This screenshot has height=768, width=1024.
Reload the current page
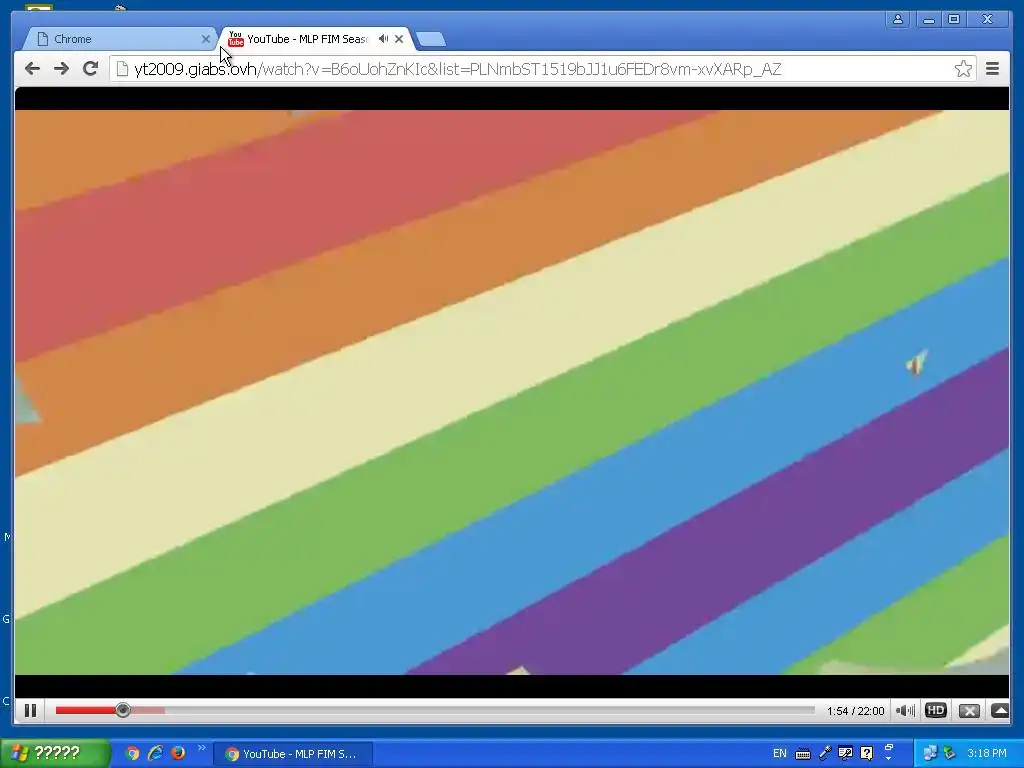(91, 69)
